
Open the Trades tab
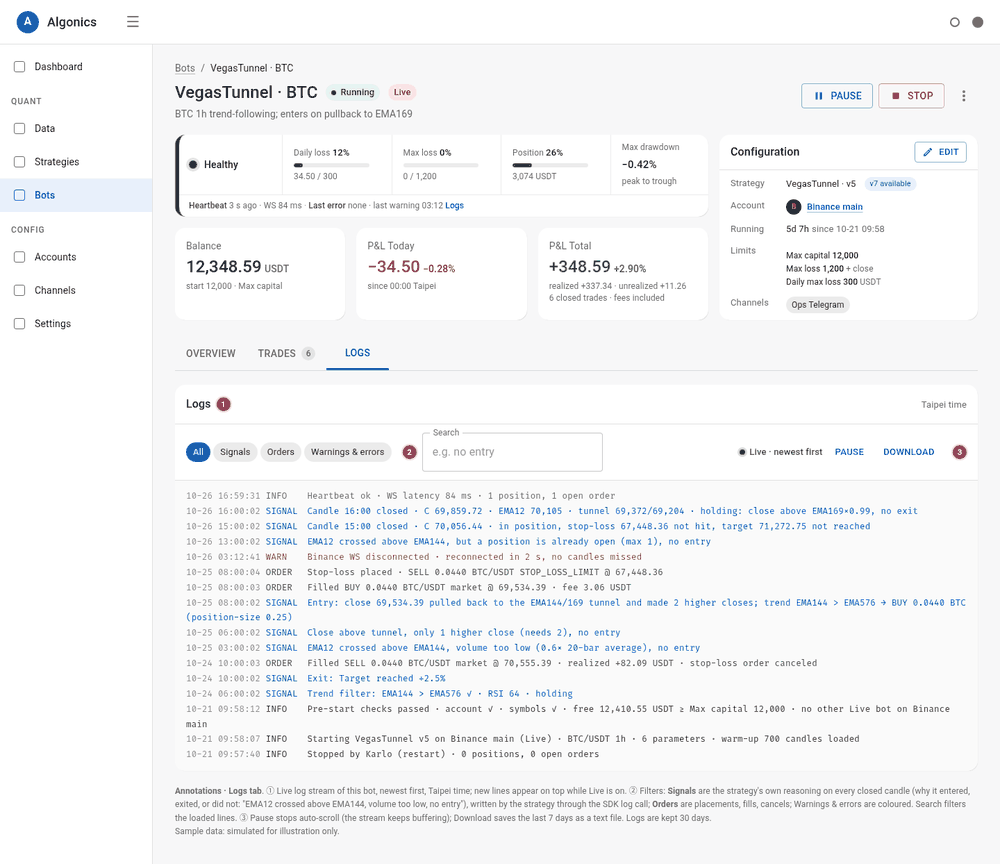tap(286, 353)
